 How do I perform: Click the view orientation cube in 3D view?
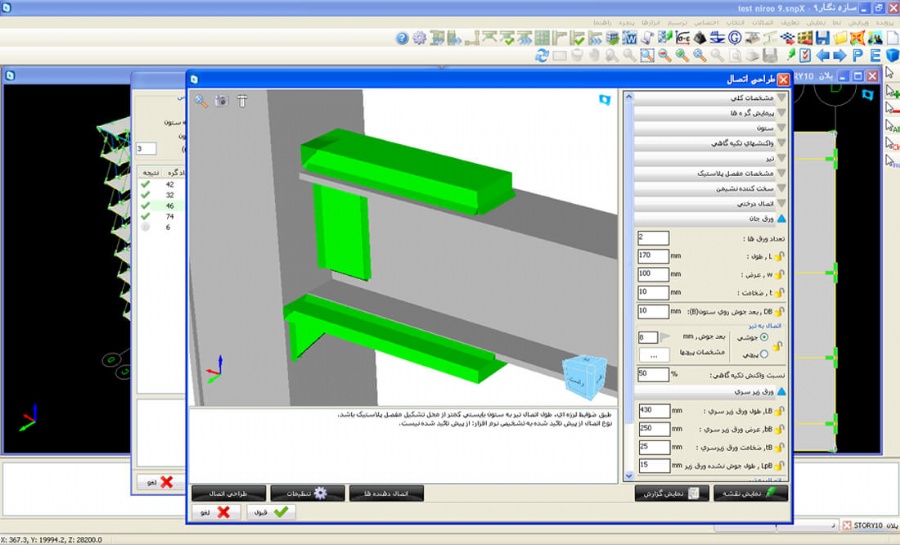[x=582, y=375]
